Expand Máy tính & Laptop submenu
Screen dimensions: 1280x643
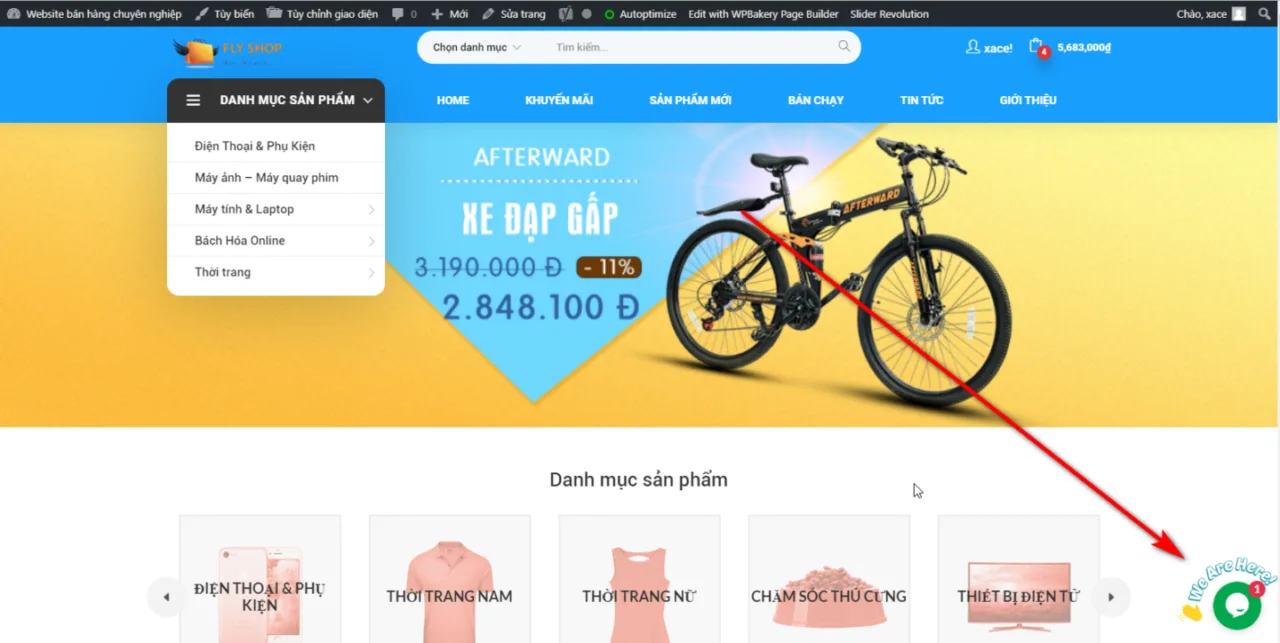(371, 209)
